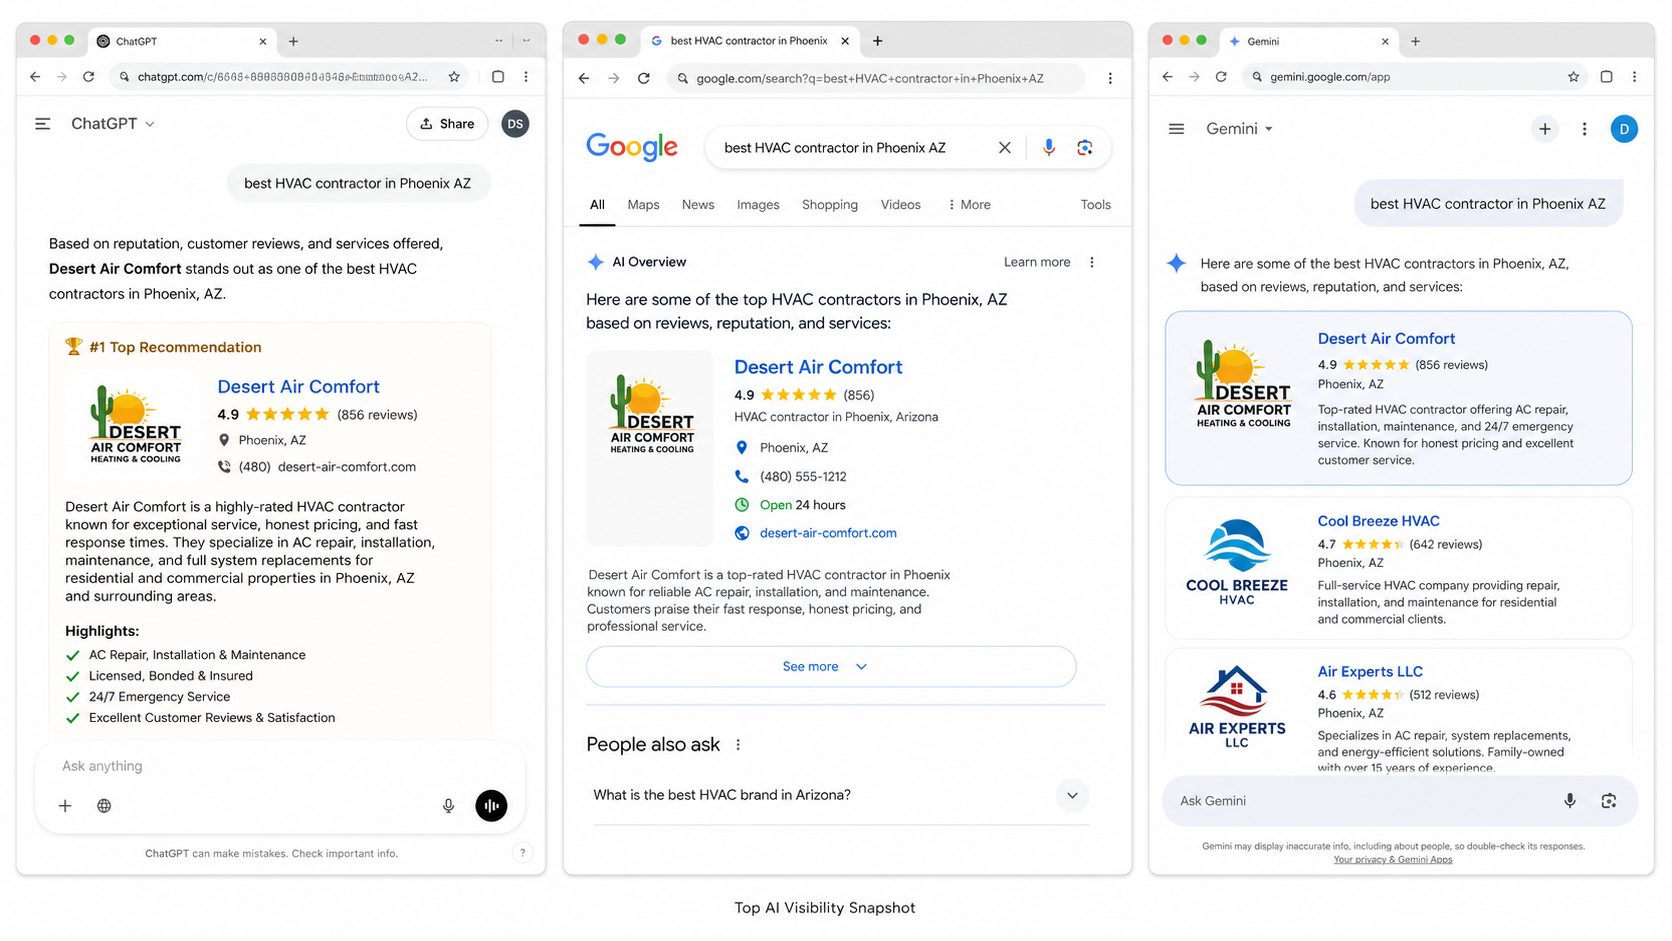Open the DS profile avatar in ChatGPT
This screenshot has height=941, width=1672.
point(515,124)
